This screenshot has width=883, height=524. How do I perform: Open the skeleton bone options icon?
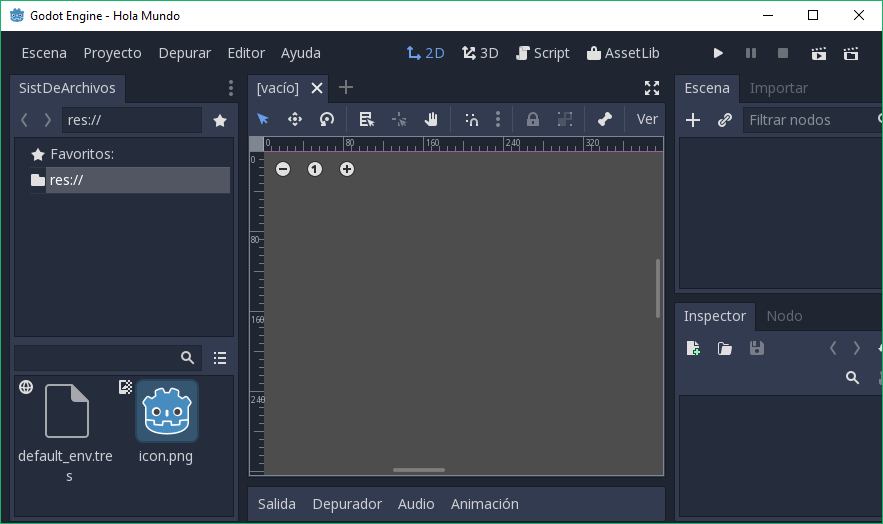click(605, 119)
